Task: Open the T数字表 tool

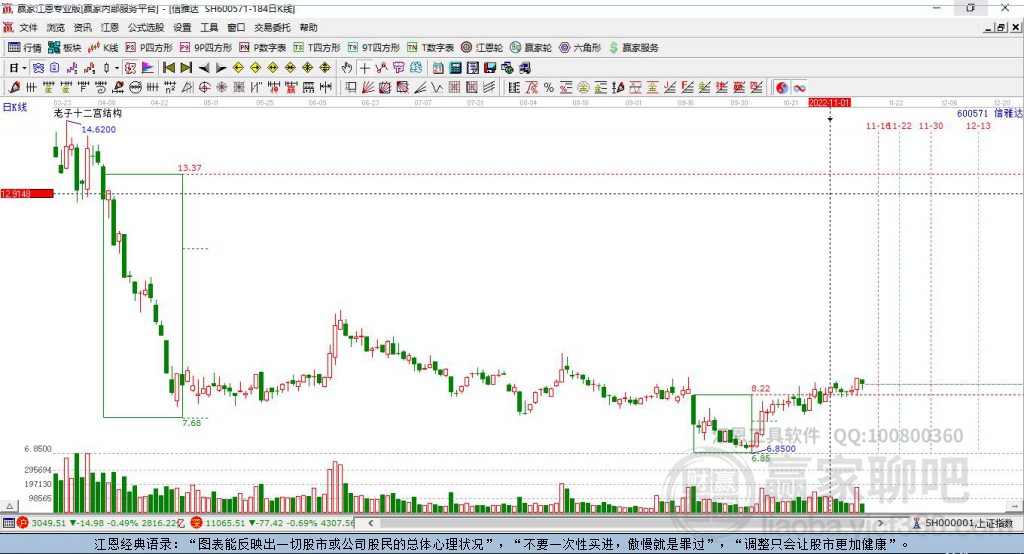Action: click(430, 48)
